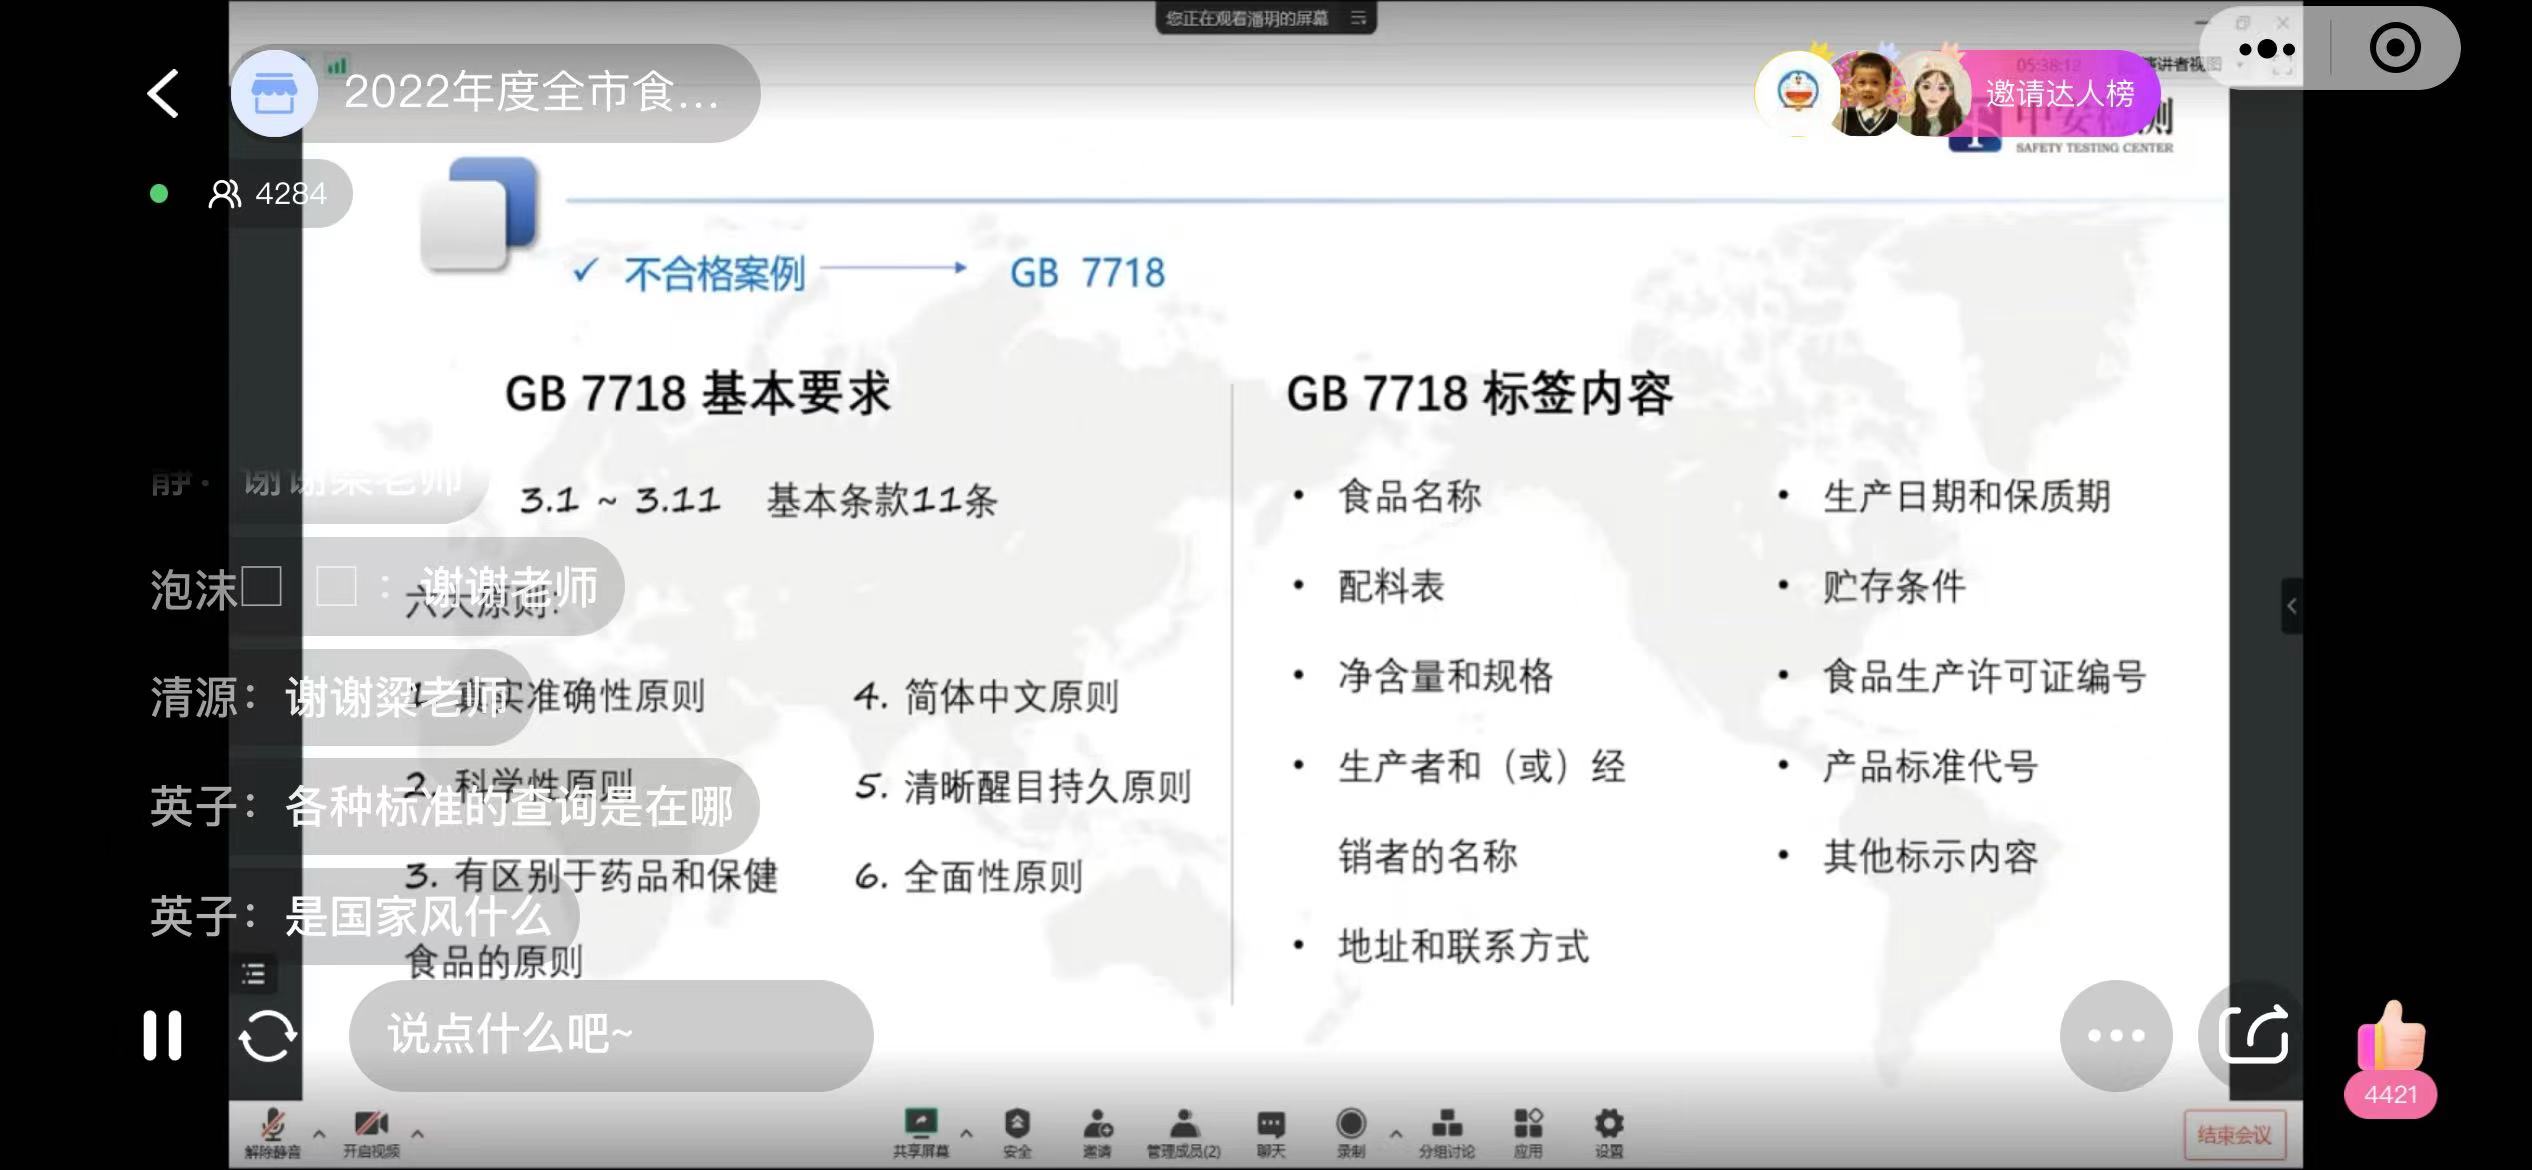Viewport: 2532px width, 1170px height.
Task: Tap the comment input field
Action: click(x=610, y=1035)
